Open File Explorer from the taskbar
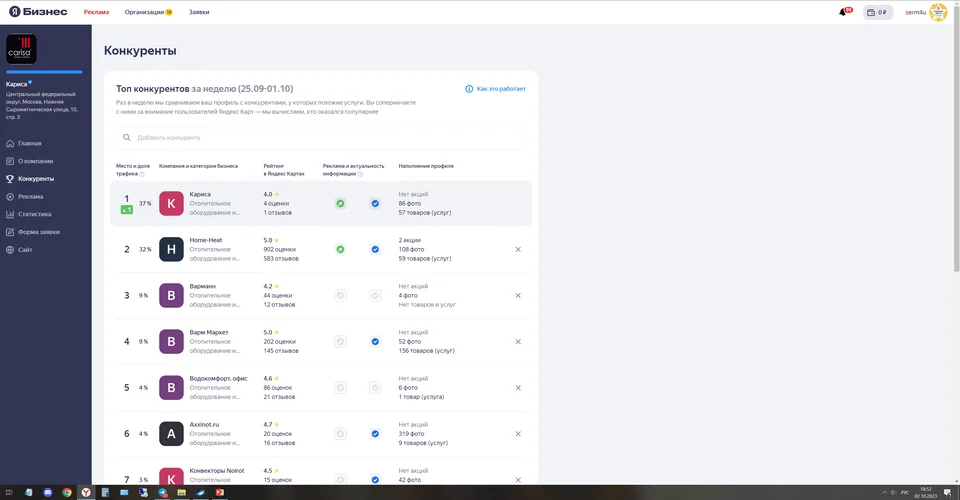 click(181, 493)
